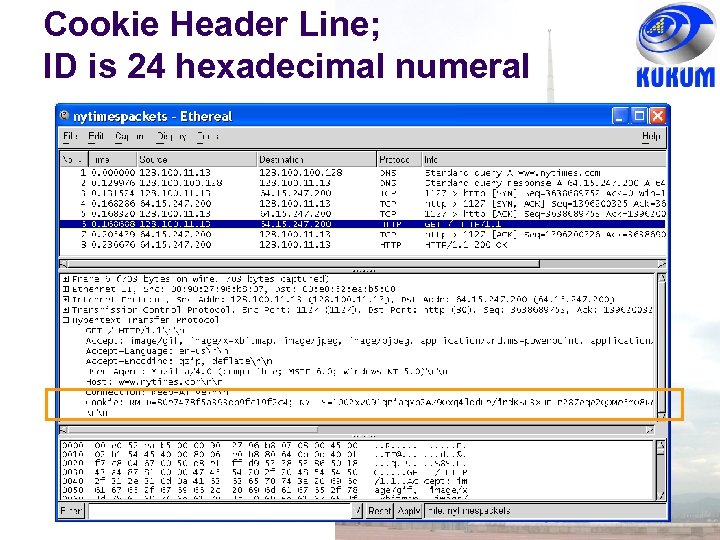
Task: Open the Edit menu
Action: (x=96, y=136)
